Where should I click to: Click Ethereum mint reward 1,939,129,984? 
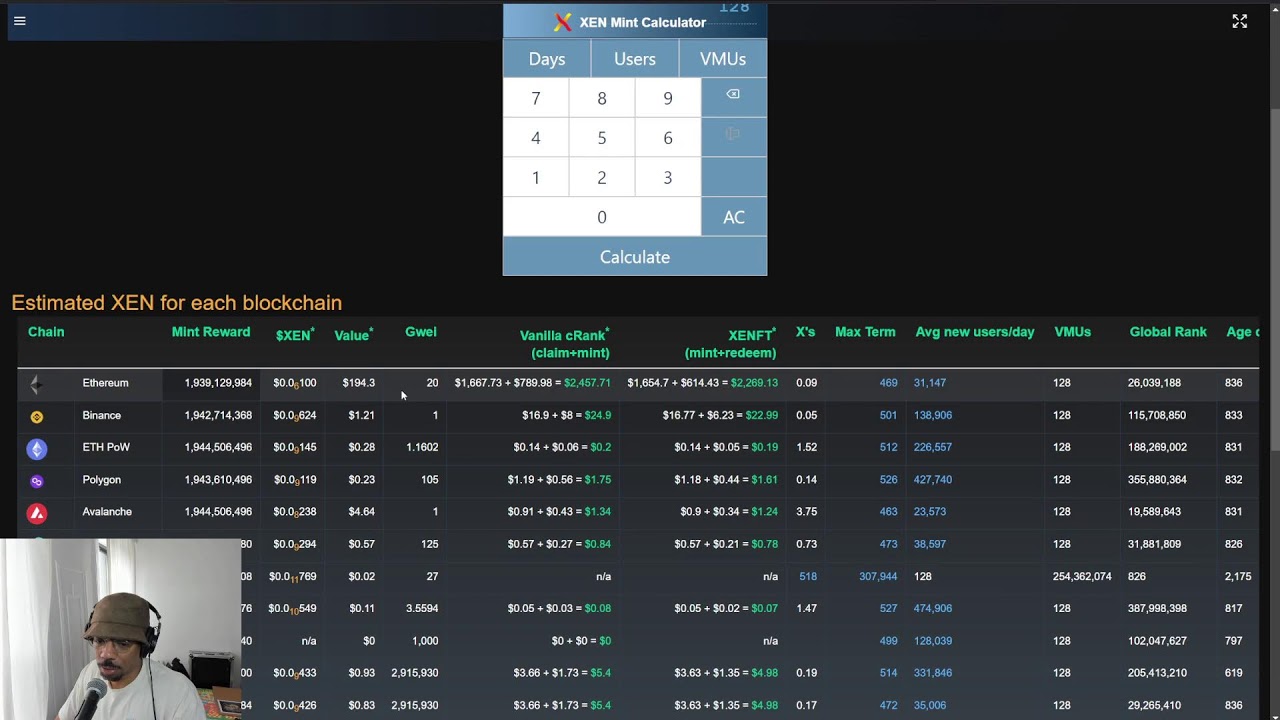pos(218,383)
